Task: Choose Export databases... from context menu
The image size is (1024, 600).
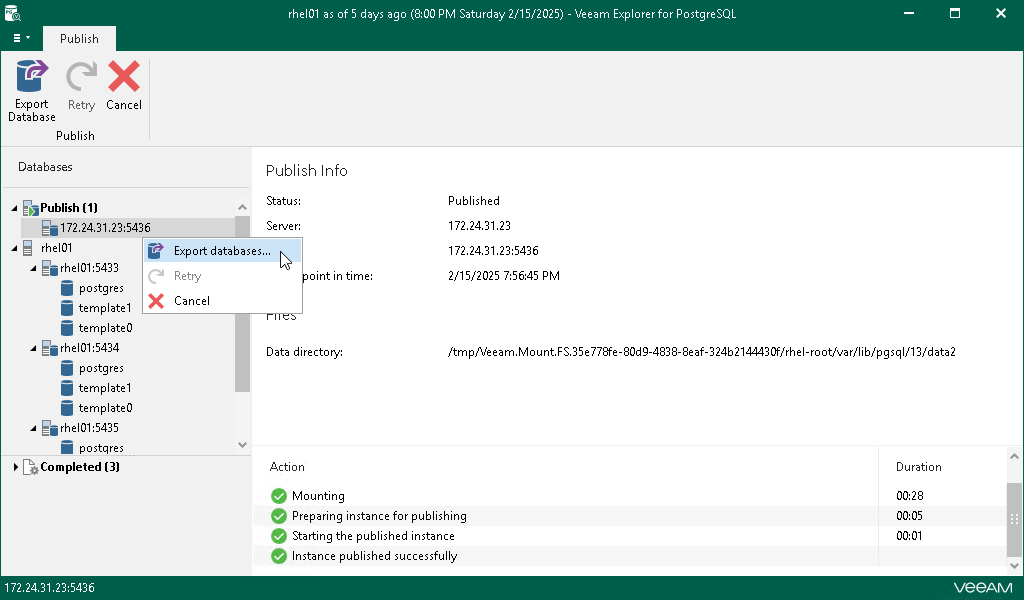Action: point(221,251)
